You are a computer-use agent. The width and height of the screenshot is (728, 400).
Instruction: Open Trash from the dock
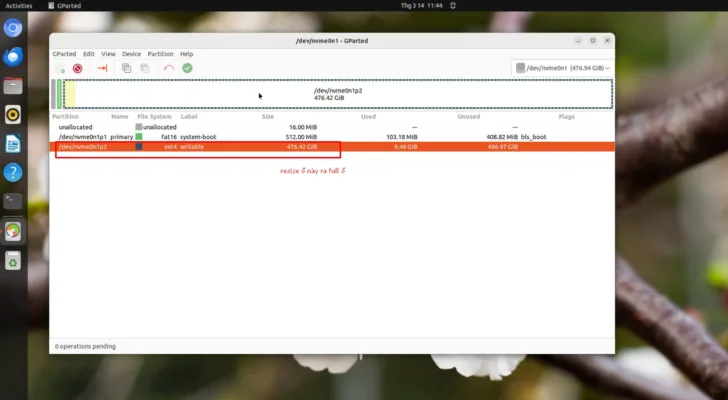pyautogui.click(x=13, y=261)
